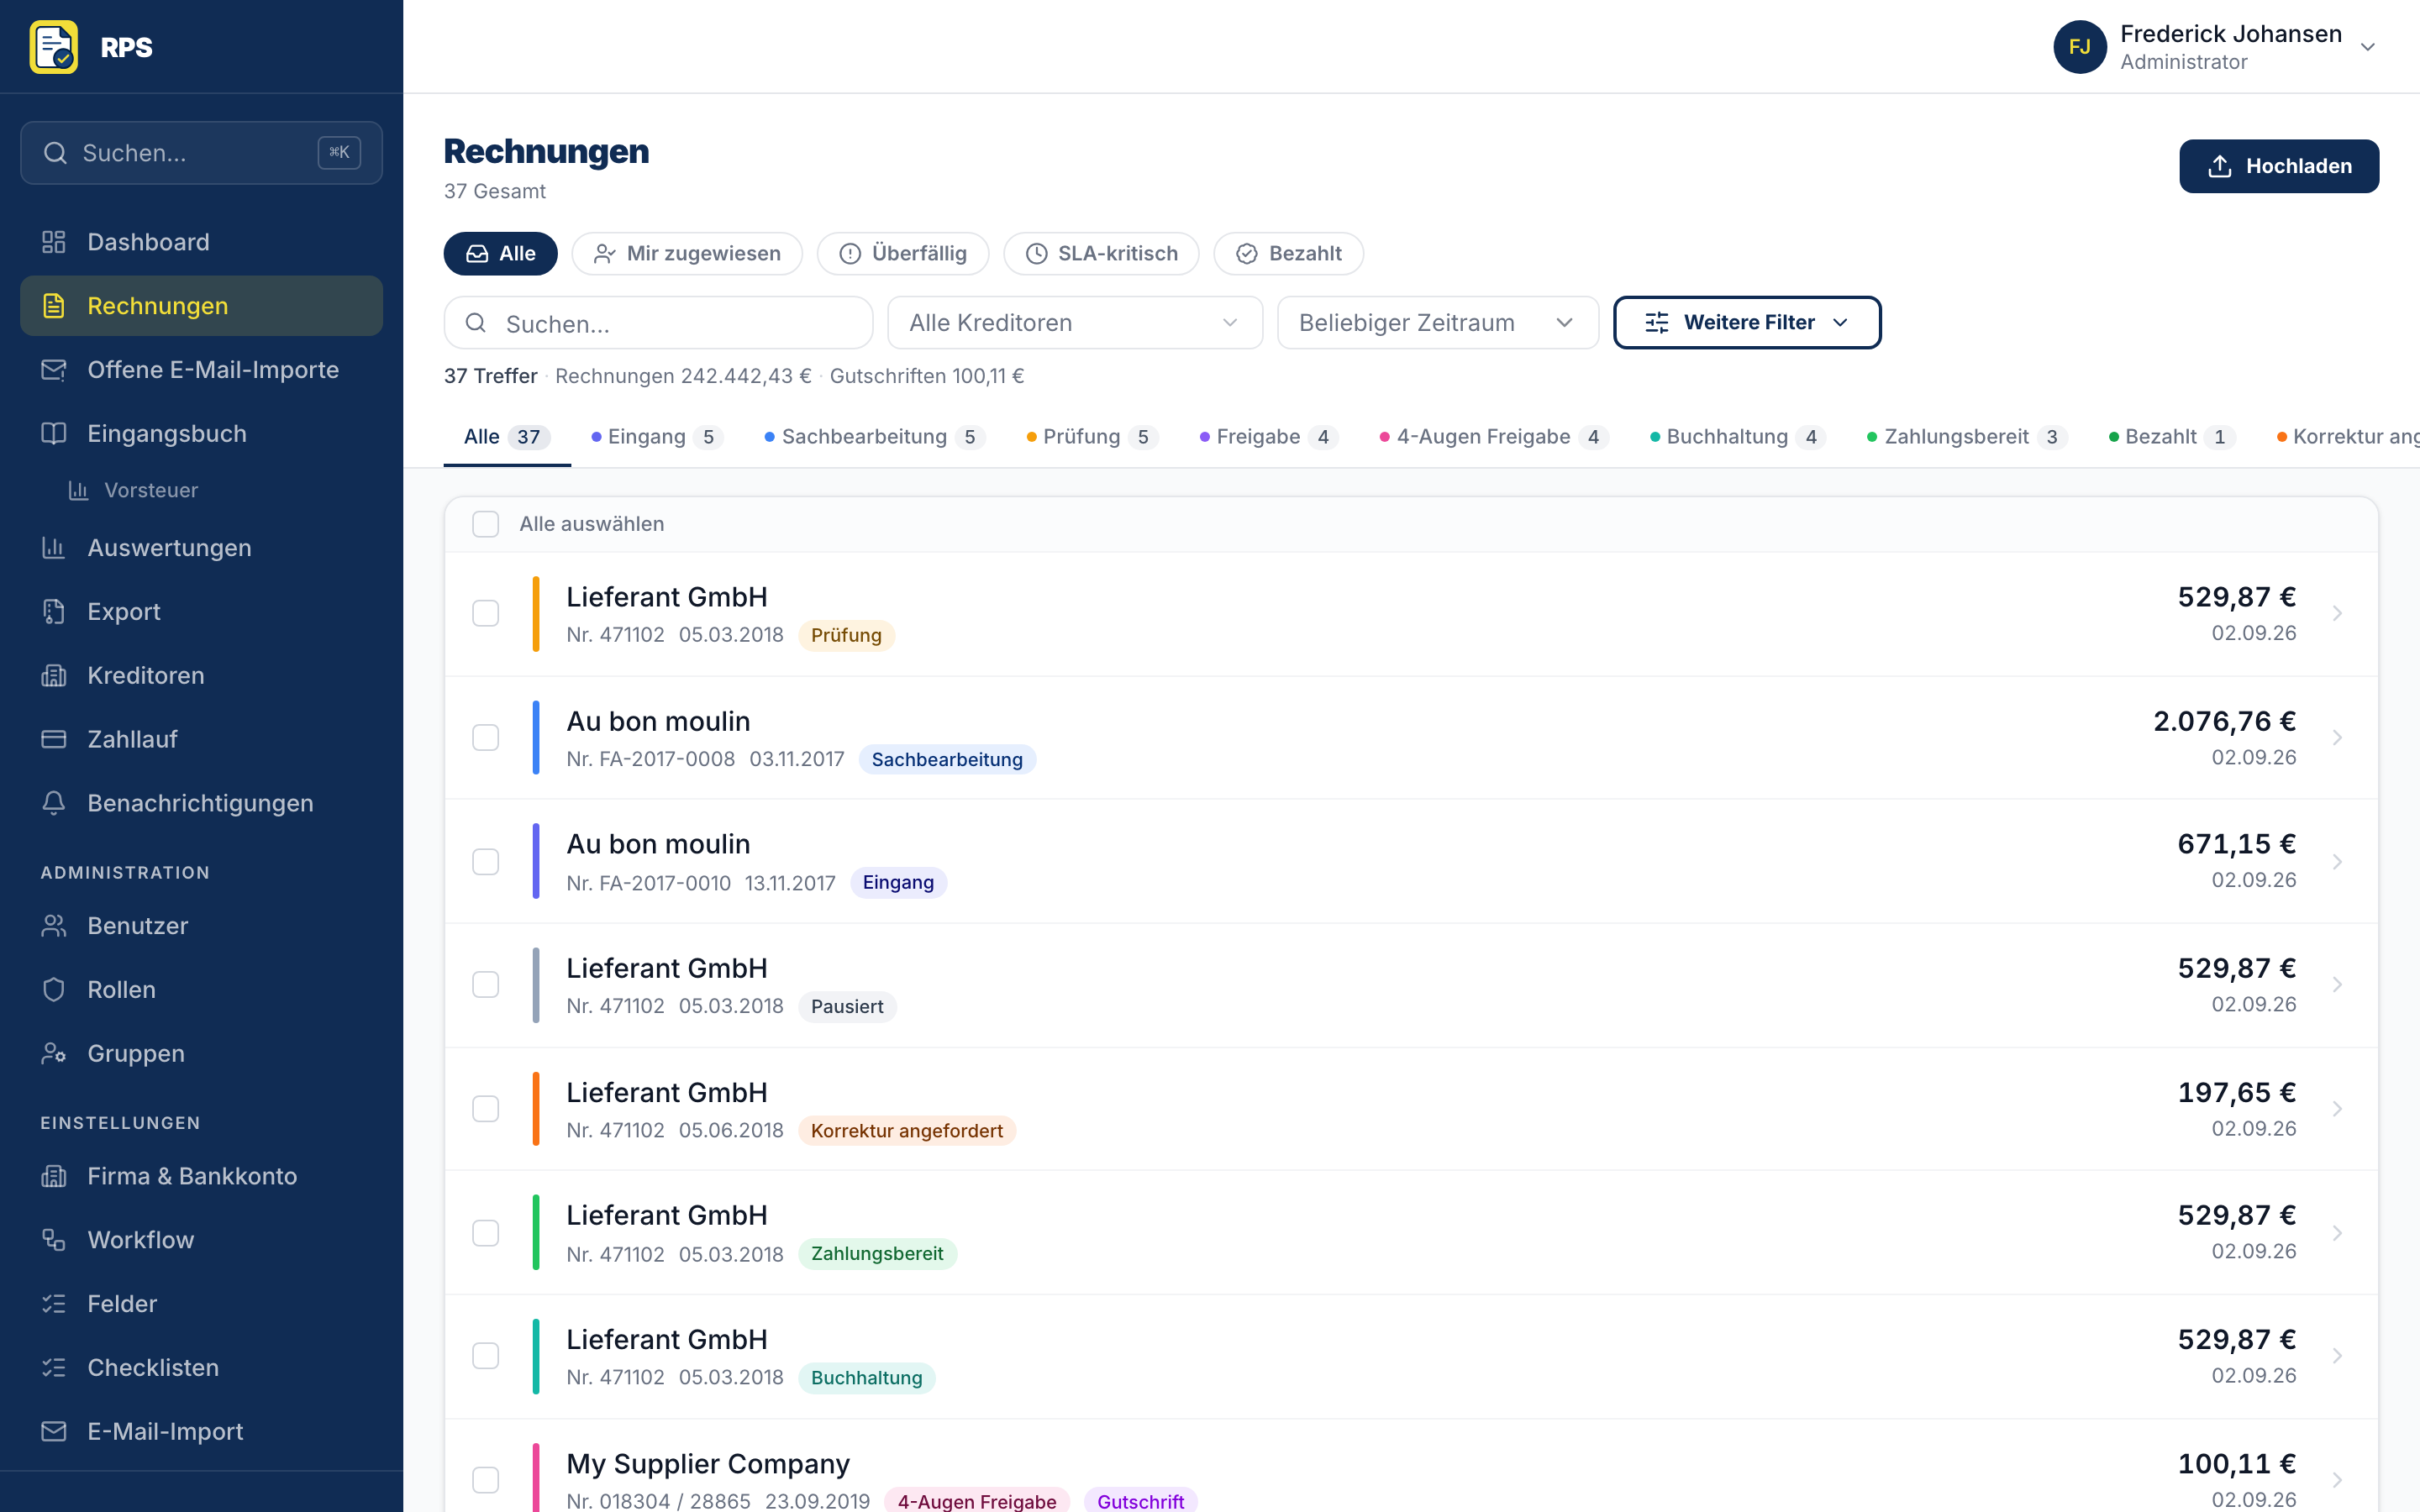This screenshot has width=2420, height=1512.
Task: Tick the Alle auswählen checkbox
Action: click(486, 524)
